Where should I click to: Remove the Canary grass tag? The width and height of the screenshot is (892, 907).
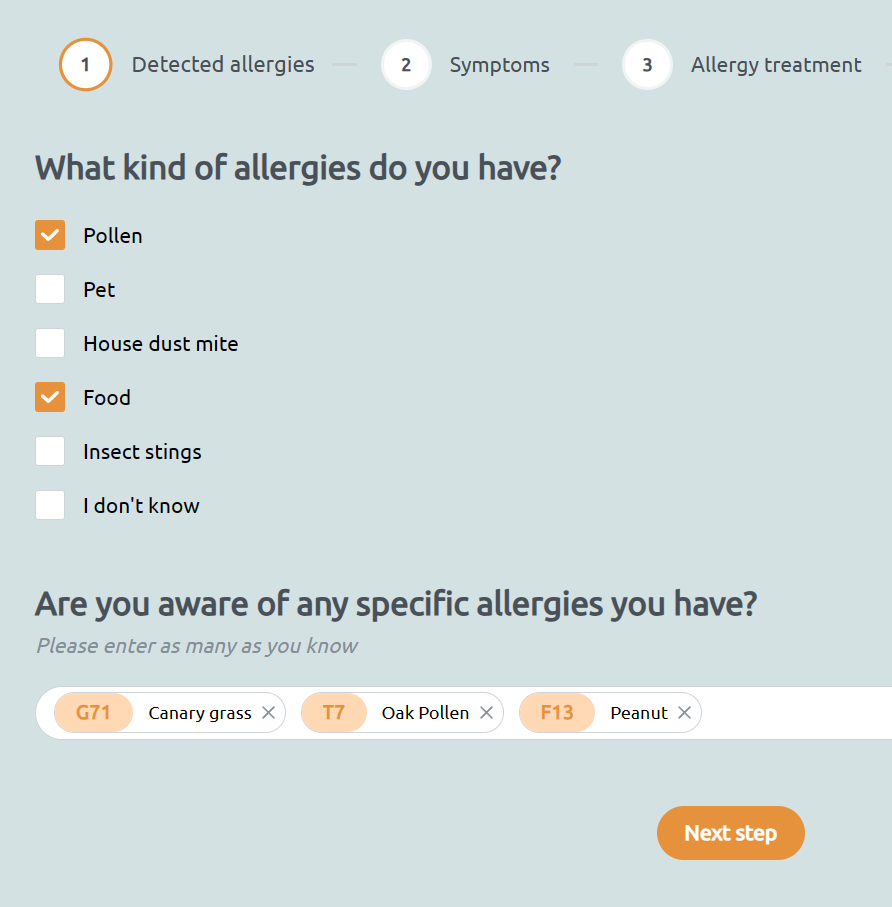tap(268, 713)
